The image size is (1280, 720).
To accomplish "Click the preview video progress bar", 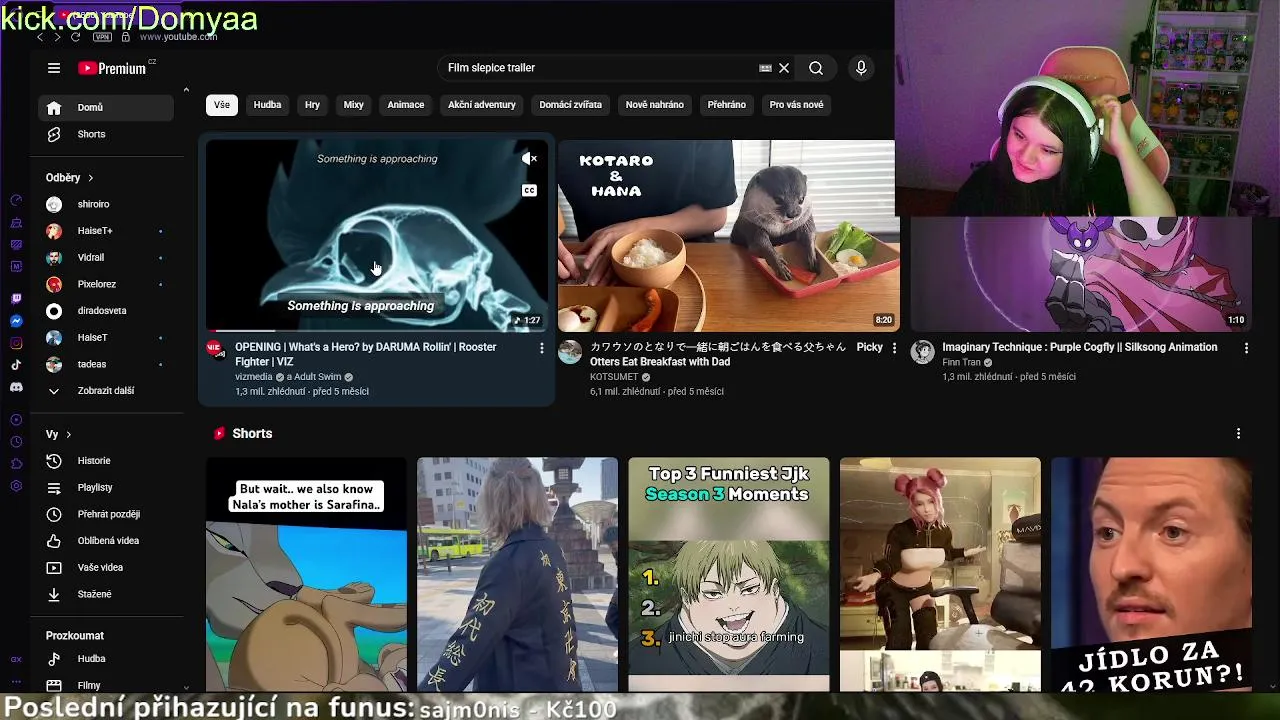I will point(377,330).
